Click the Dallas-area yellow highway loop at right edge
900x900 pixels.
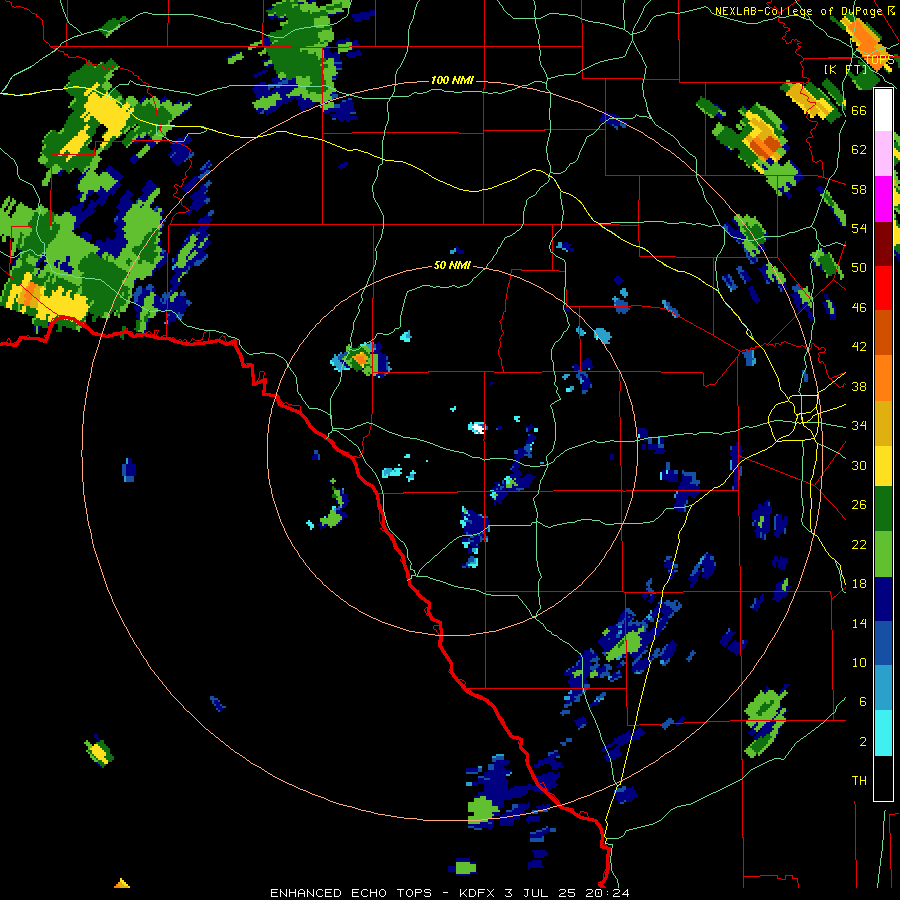tap(794, 418)
